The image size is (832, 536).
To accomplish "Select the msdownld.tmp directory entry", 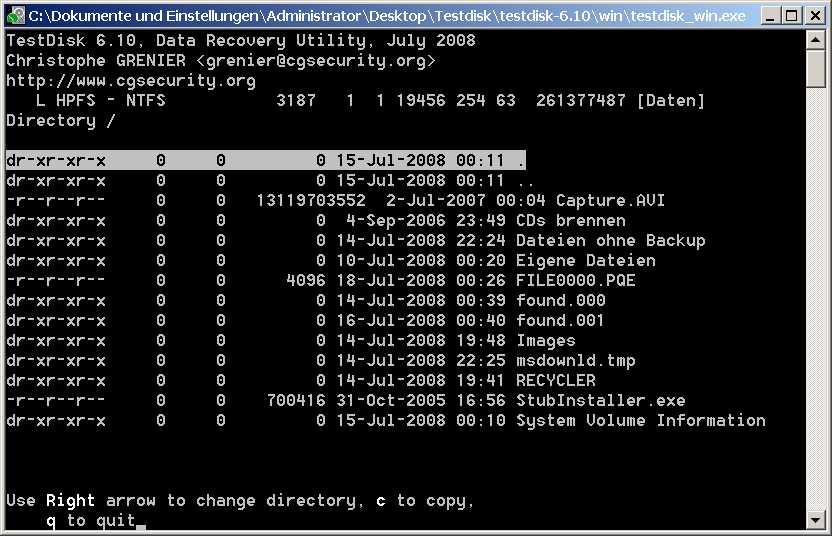I will point(320,361).
